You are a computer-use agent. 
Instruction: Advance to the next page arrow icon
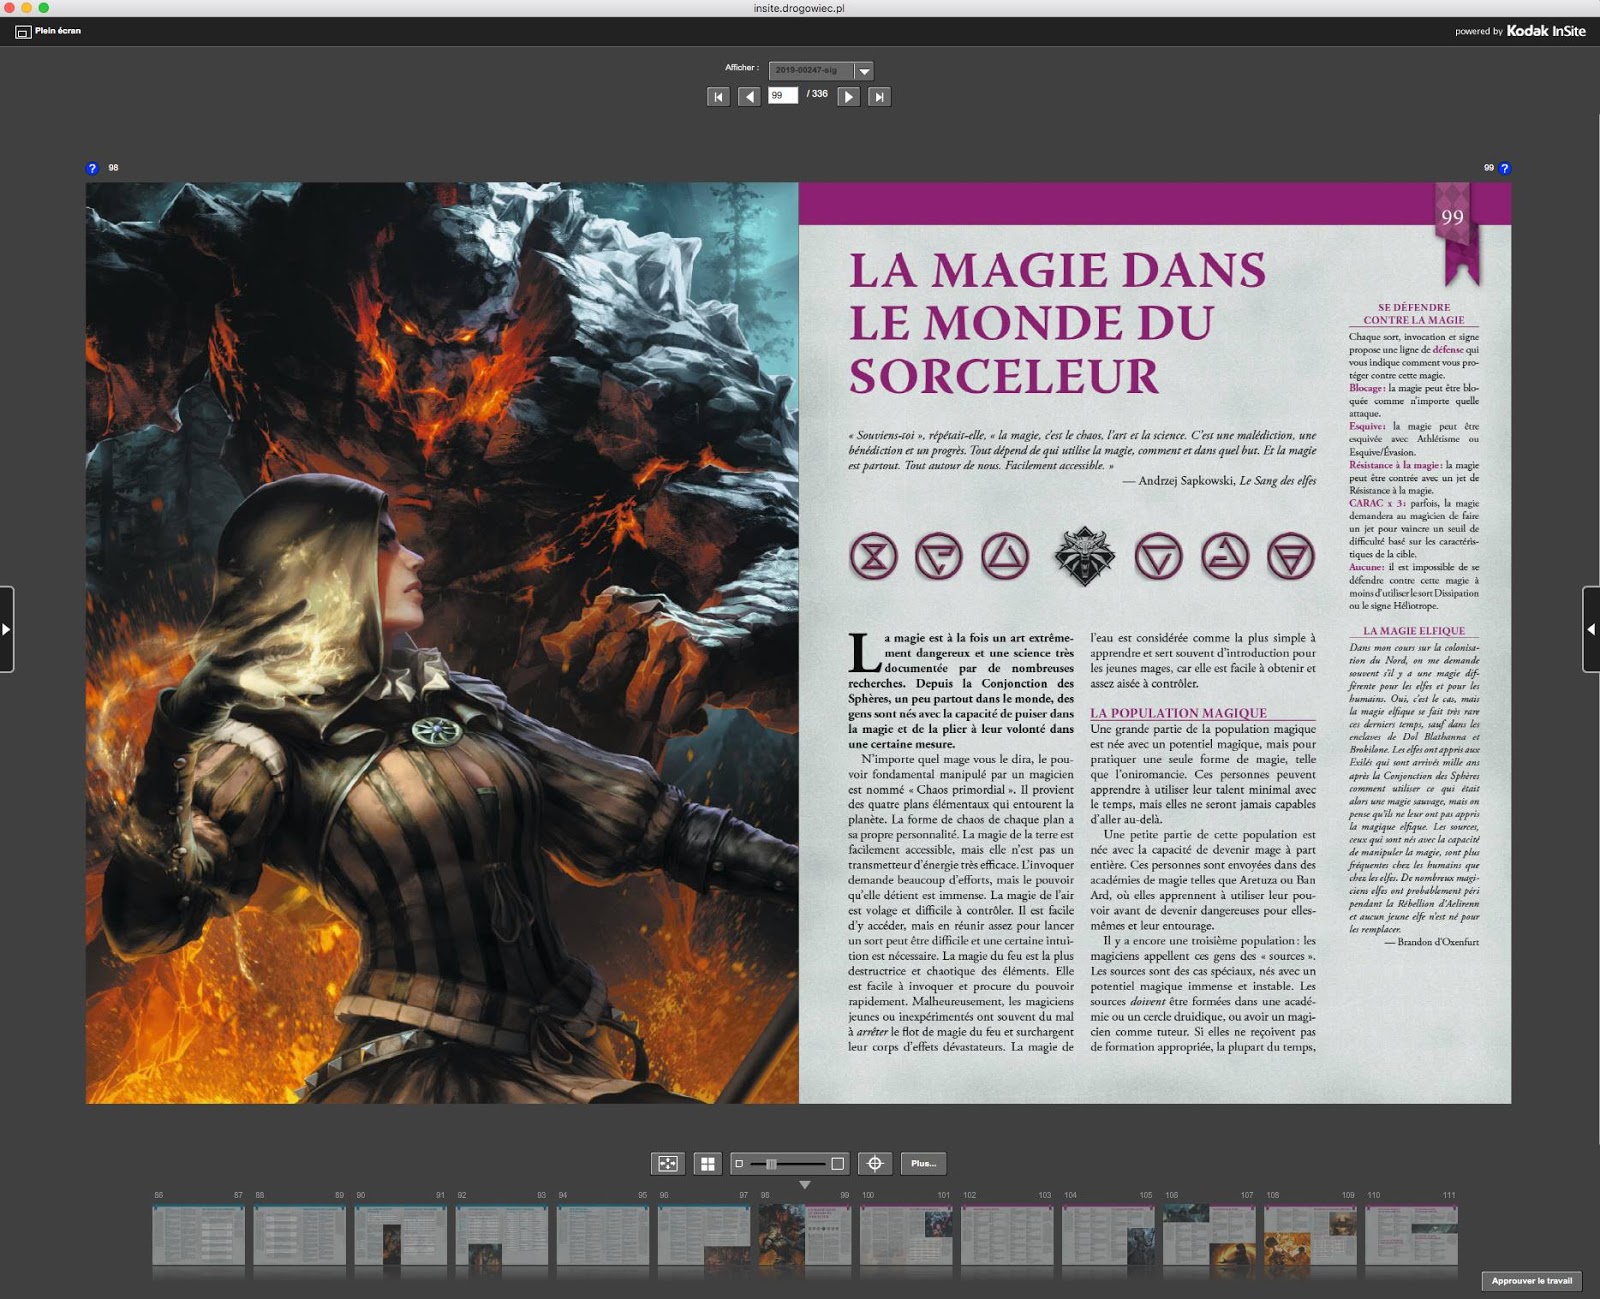[x=848, y=97]
